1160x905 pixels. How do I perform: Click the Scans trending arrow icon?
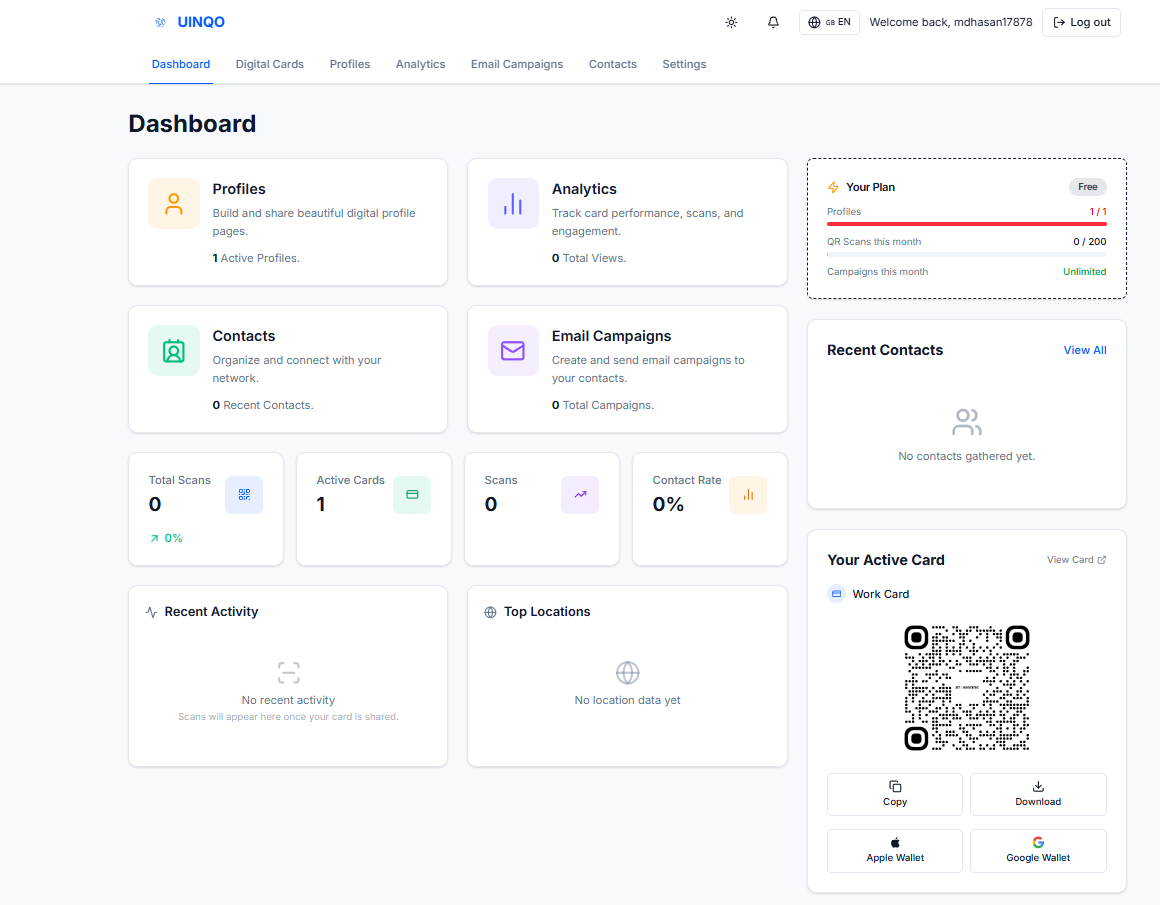580,495
